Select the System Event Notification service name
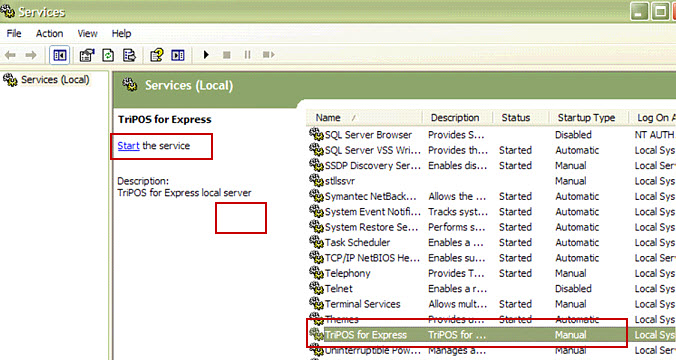Screen dimensions: 676x360 372,212
